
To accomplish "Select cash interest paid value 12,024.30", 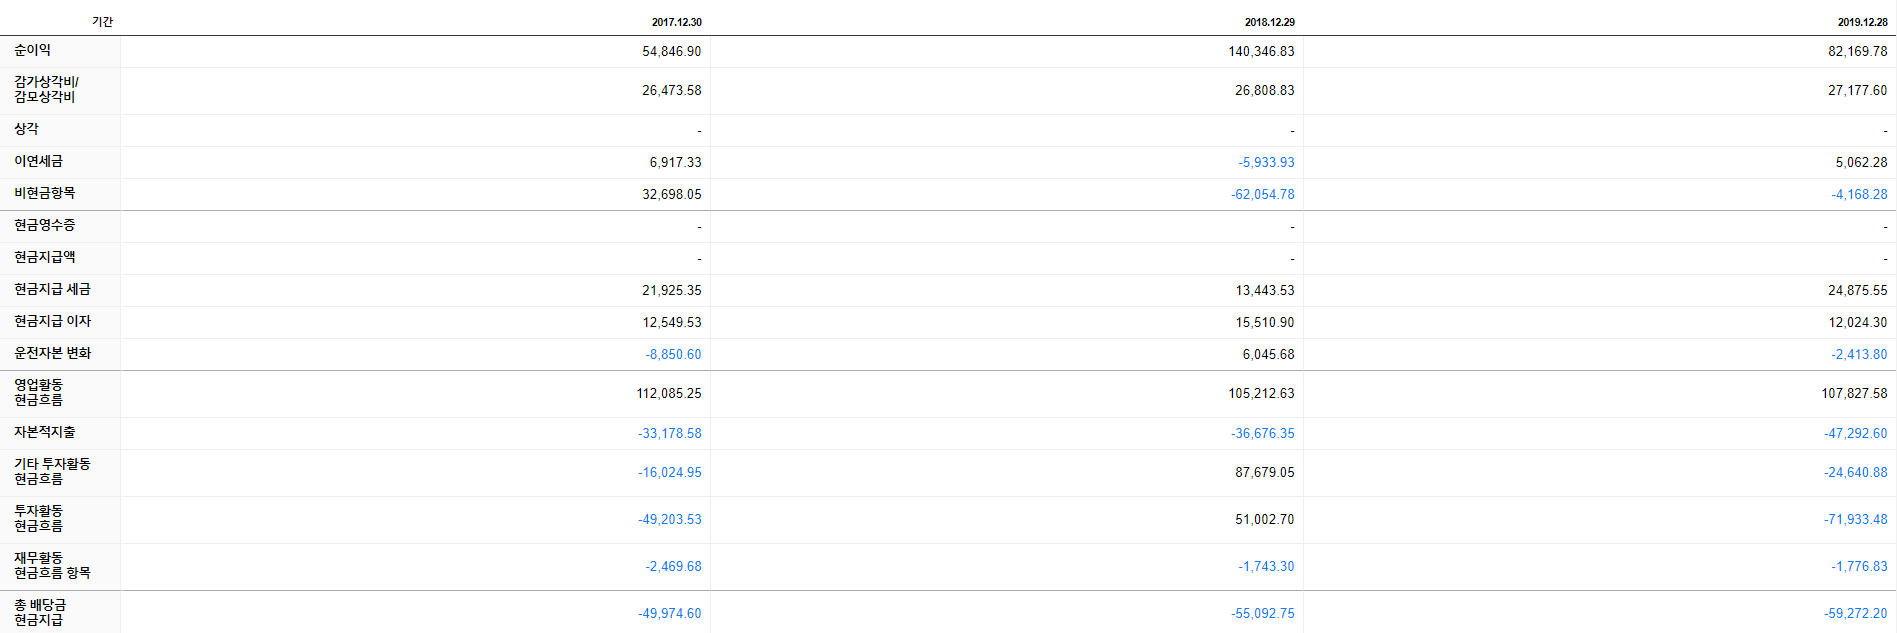I will point(1858,322).
